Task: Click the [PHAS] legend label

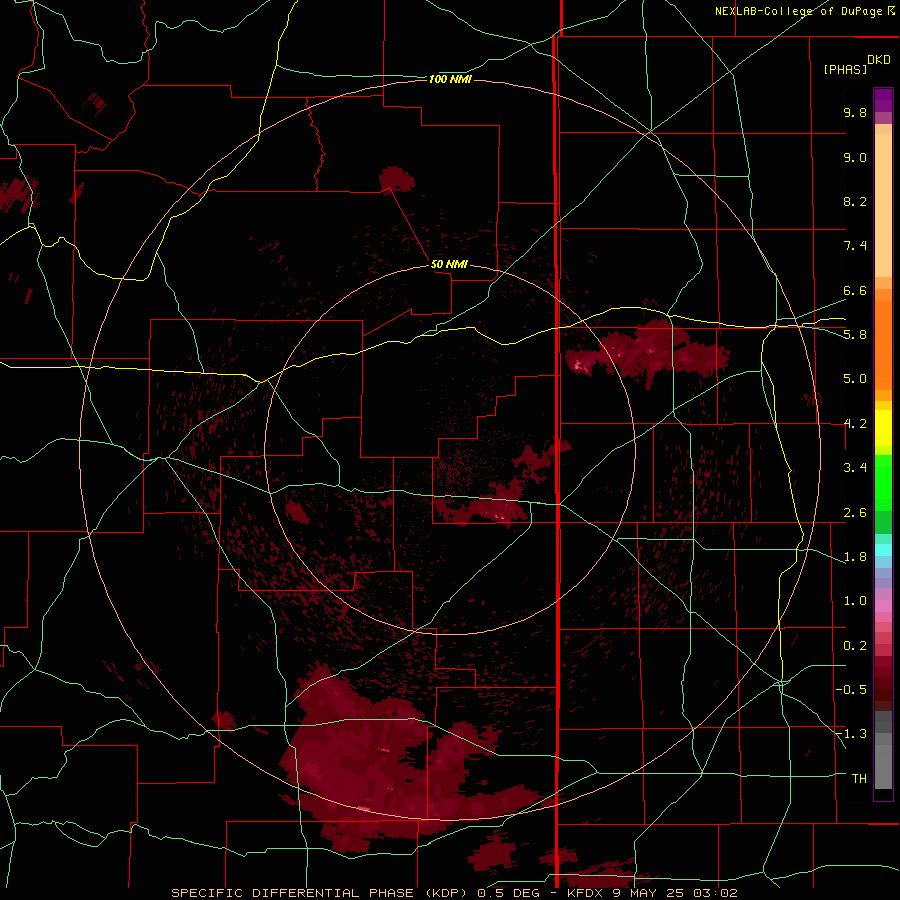Action: [845, 69]
